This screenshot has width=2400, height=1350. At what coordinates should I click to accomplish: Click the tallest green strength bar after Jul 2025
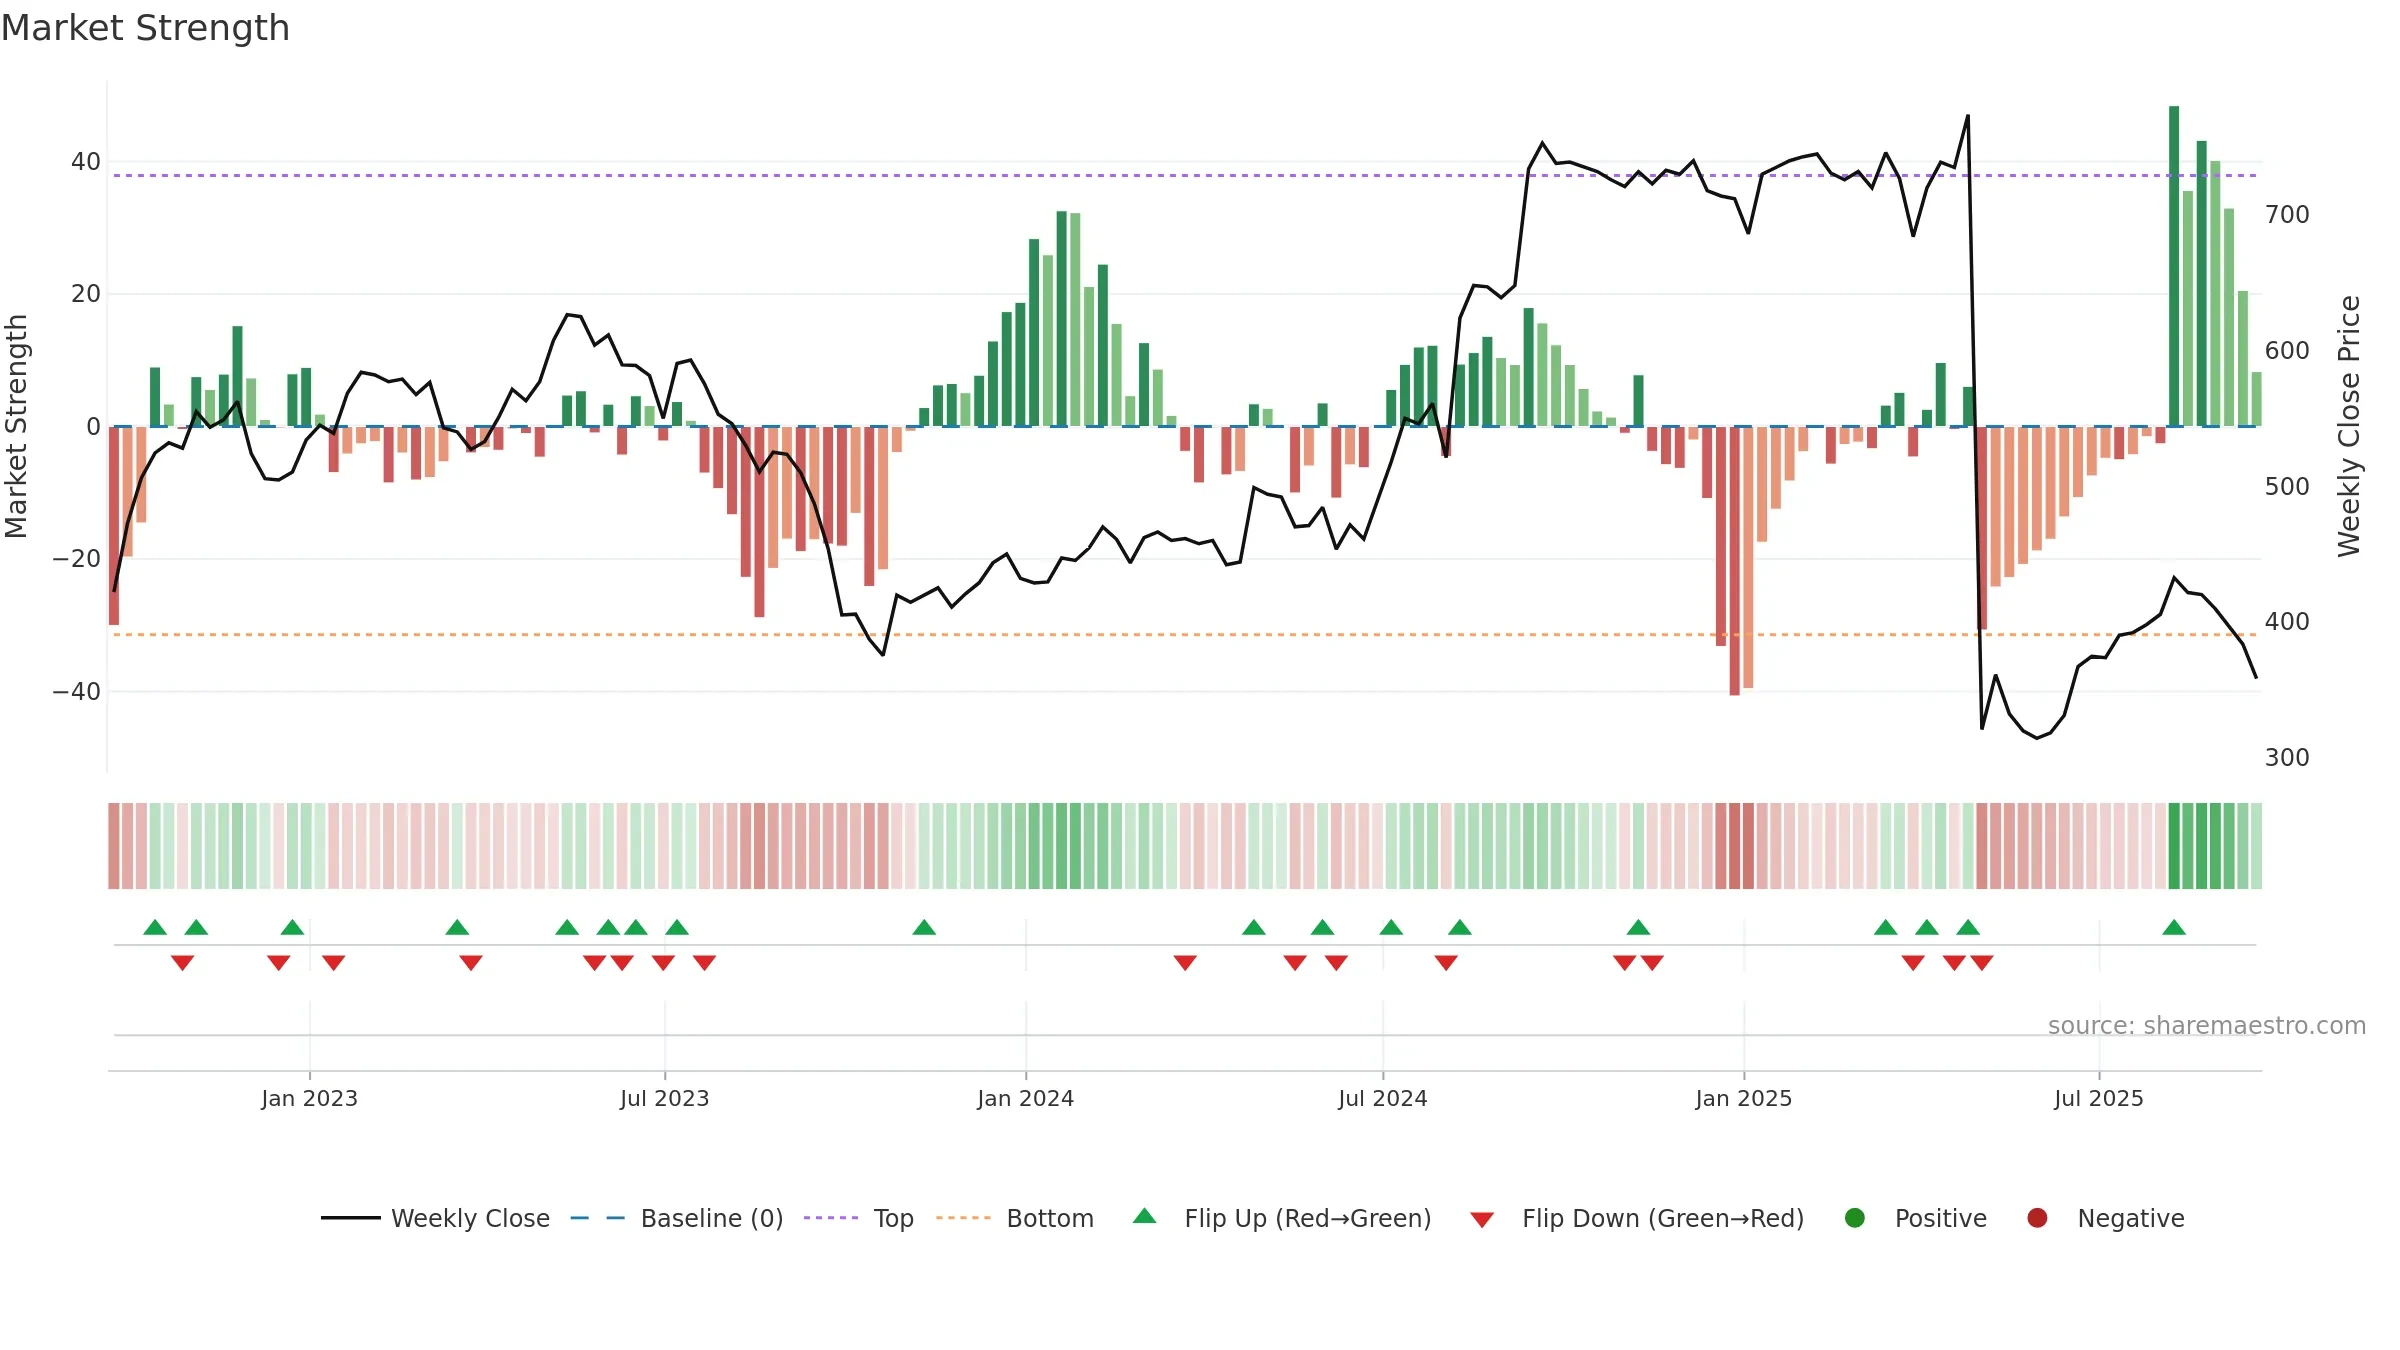[x=2174, y=266]
